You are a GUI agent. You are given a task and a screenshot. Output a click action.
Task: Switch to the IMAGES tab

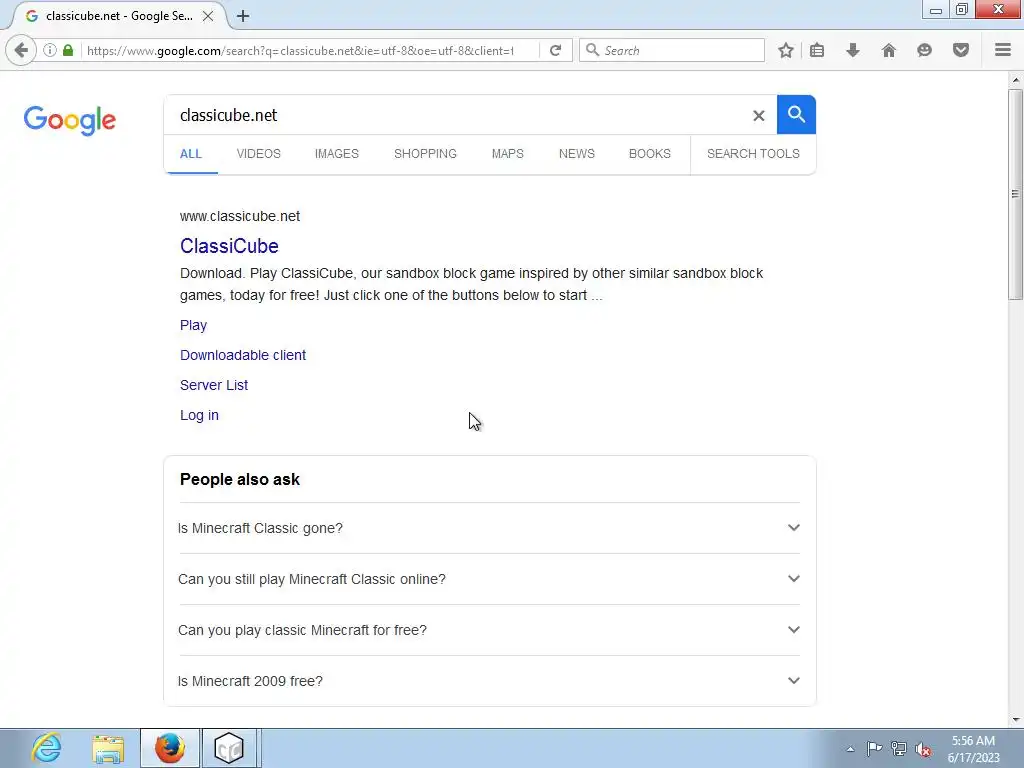pos(336,153)
